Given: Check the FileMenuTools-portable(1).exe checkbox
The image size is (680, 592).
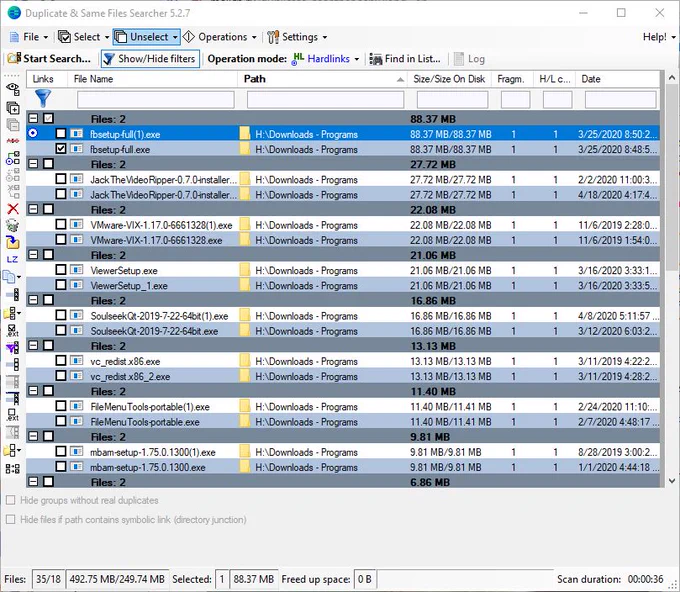Looking at the screenshot, I should coord(61,406).
